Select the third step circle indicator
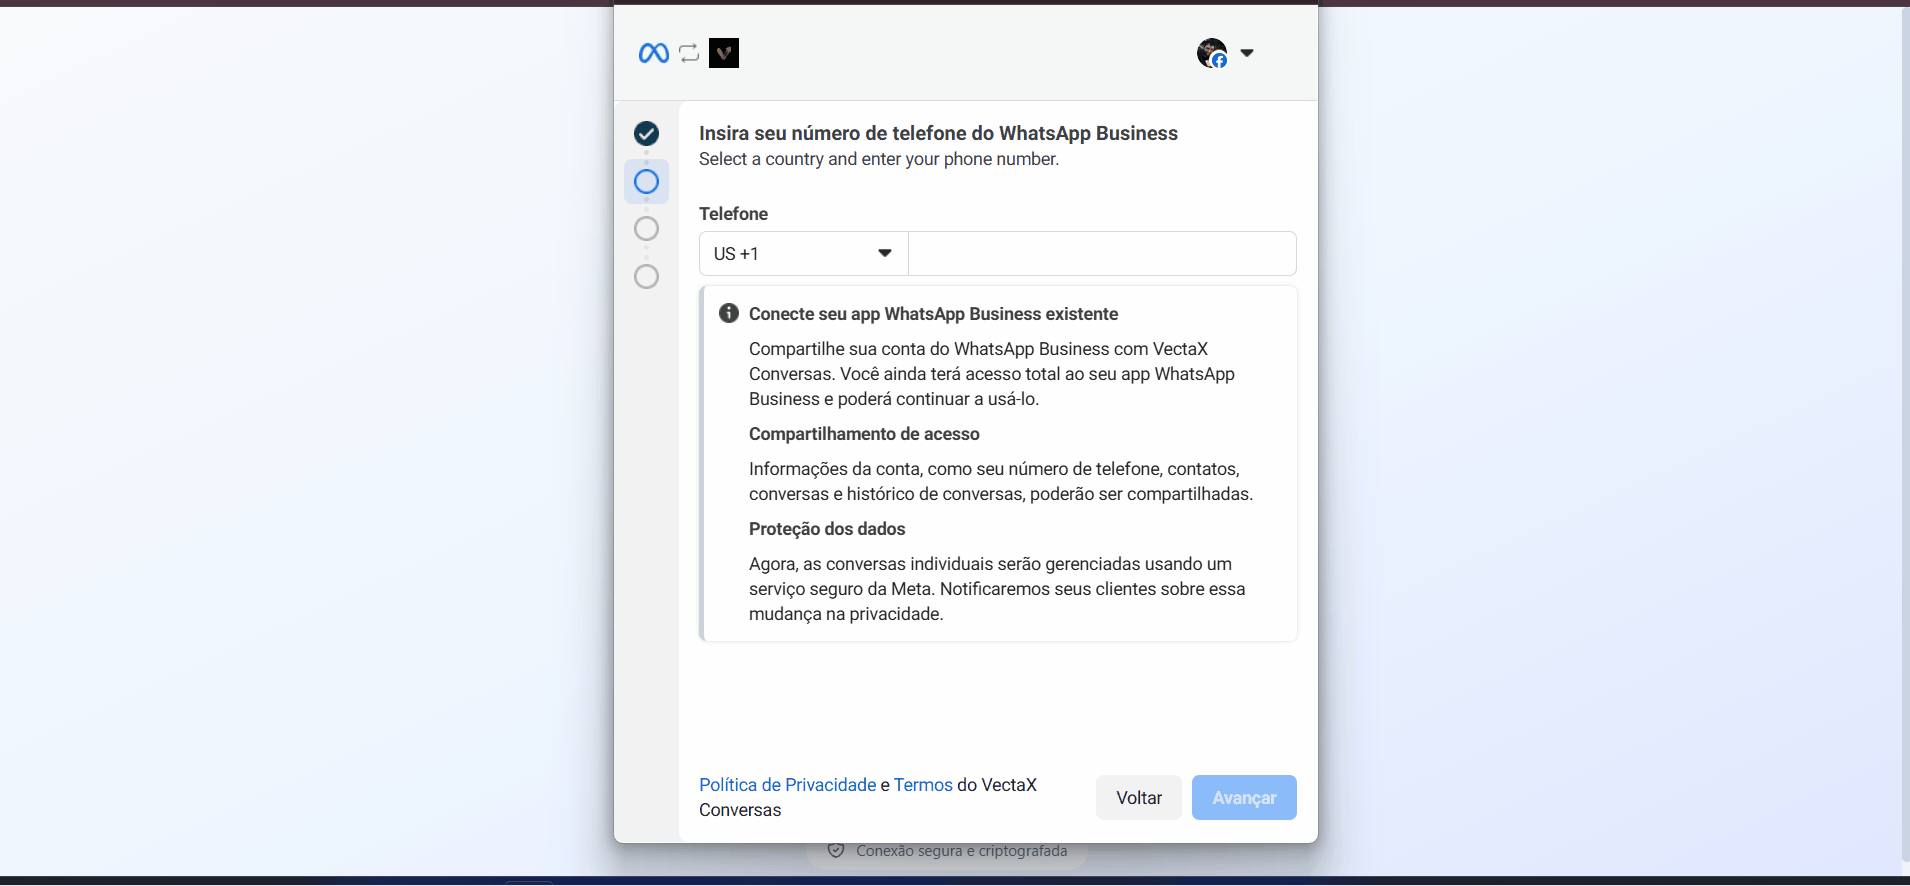Screen dimensions: 1910x886 point(646,229)
